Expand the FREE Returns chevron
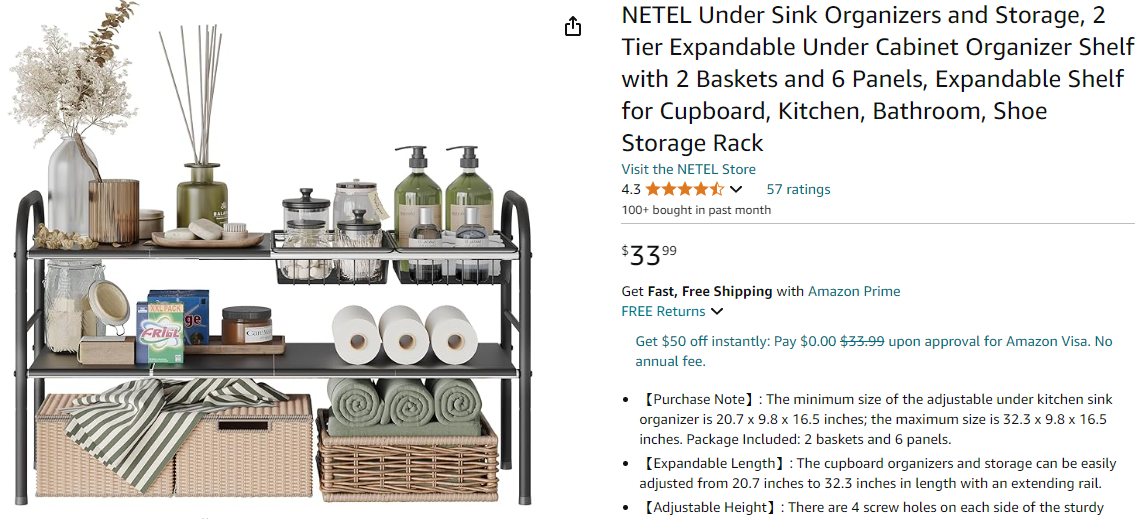Screen dimensions: 1139x519 coord(717,311)
